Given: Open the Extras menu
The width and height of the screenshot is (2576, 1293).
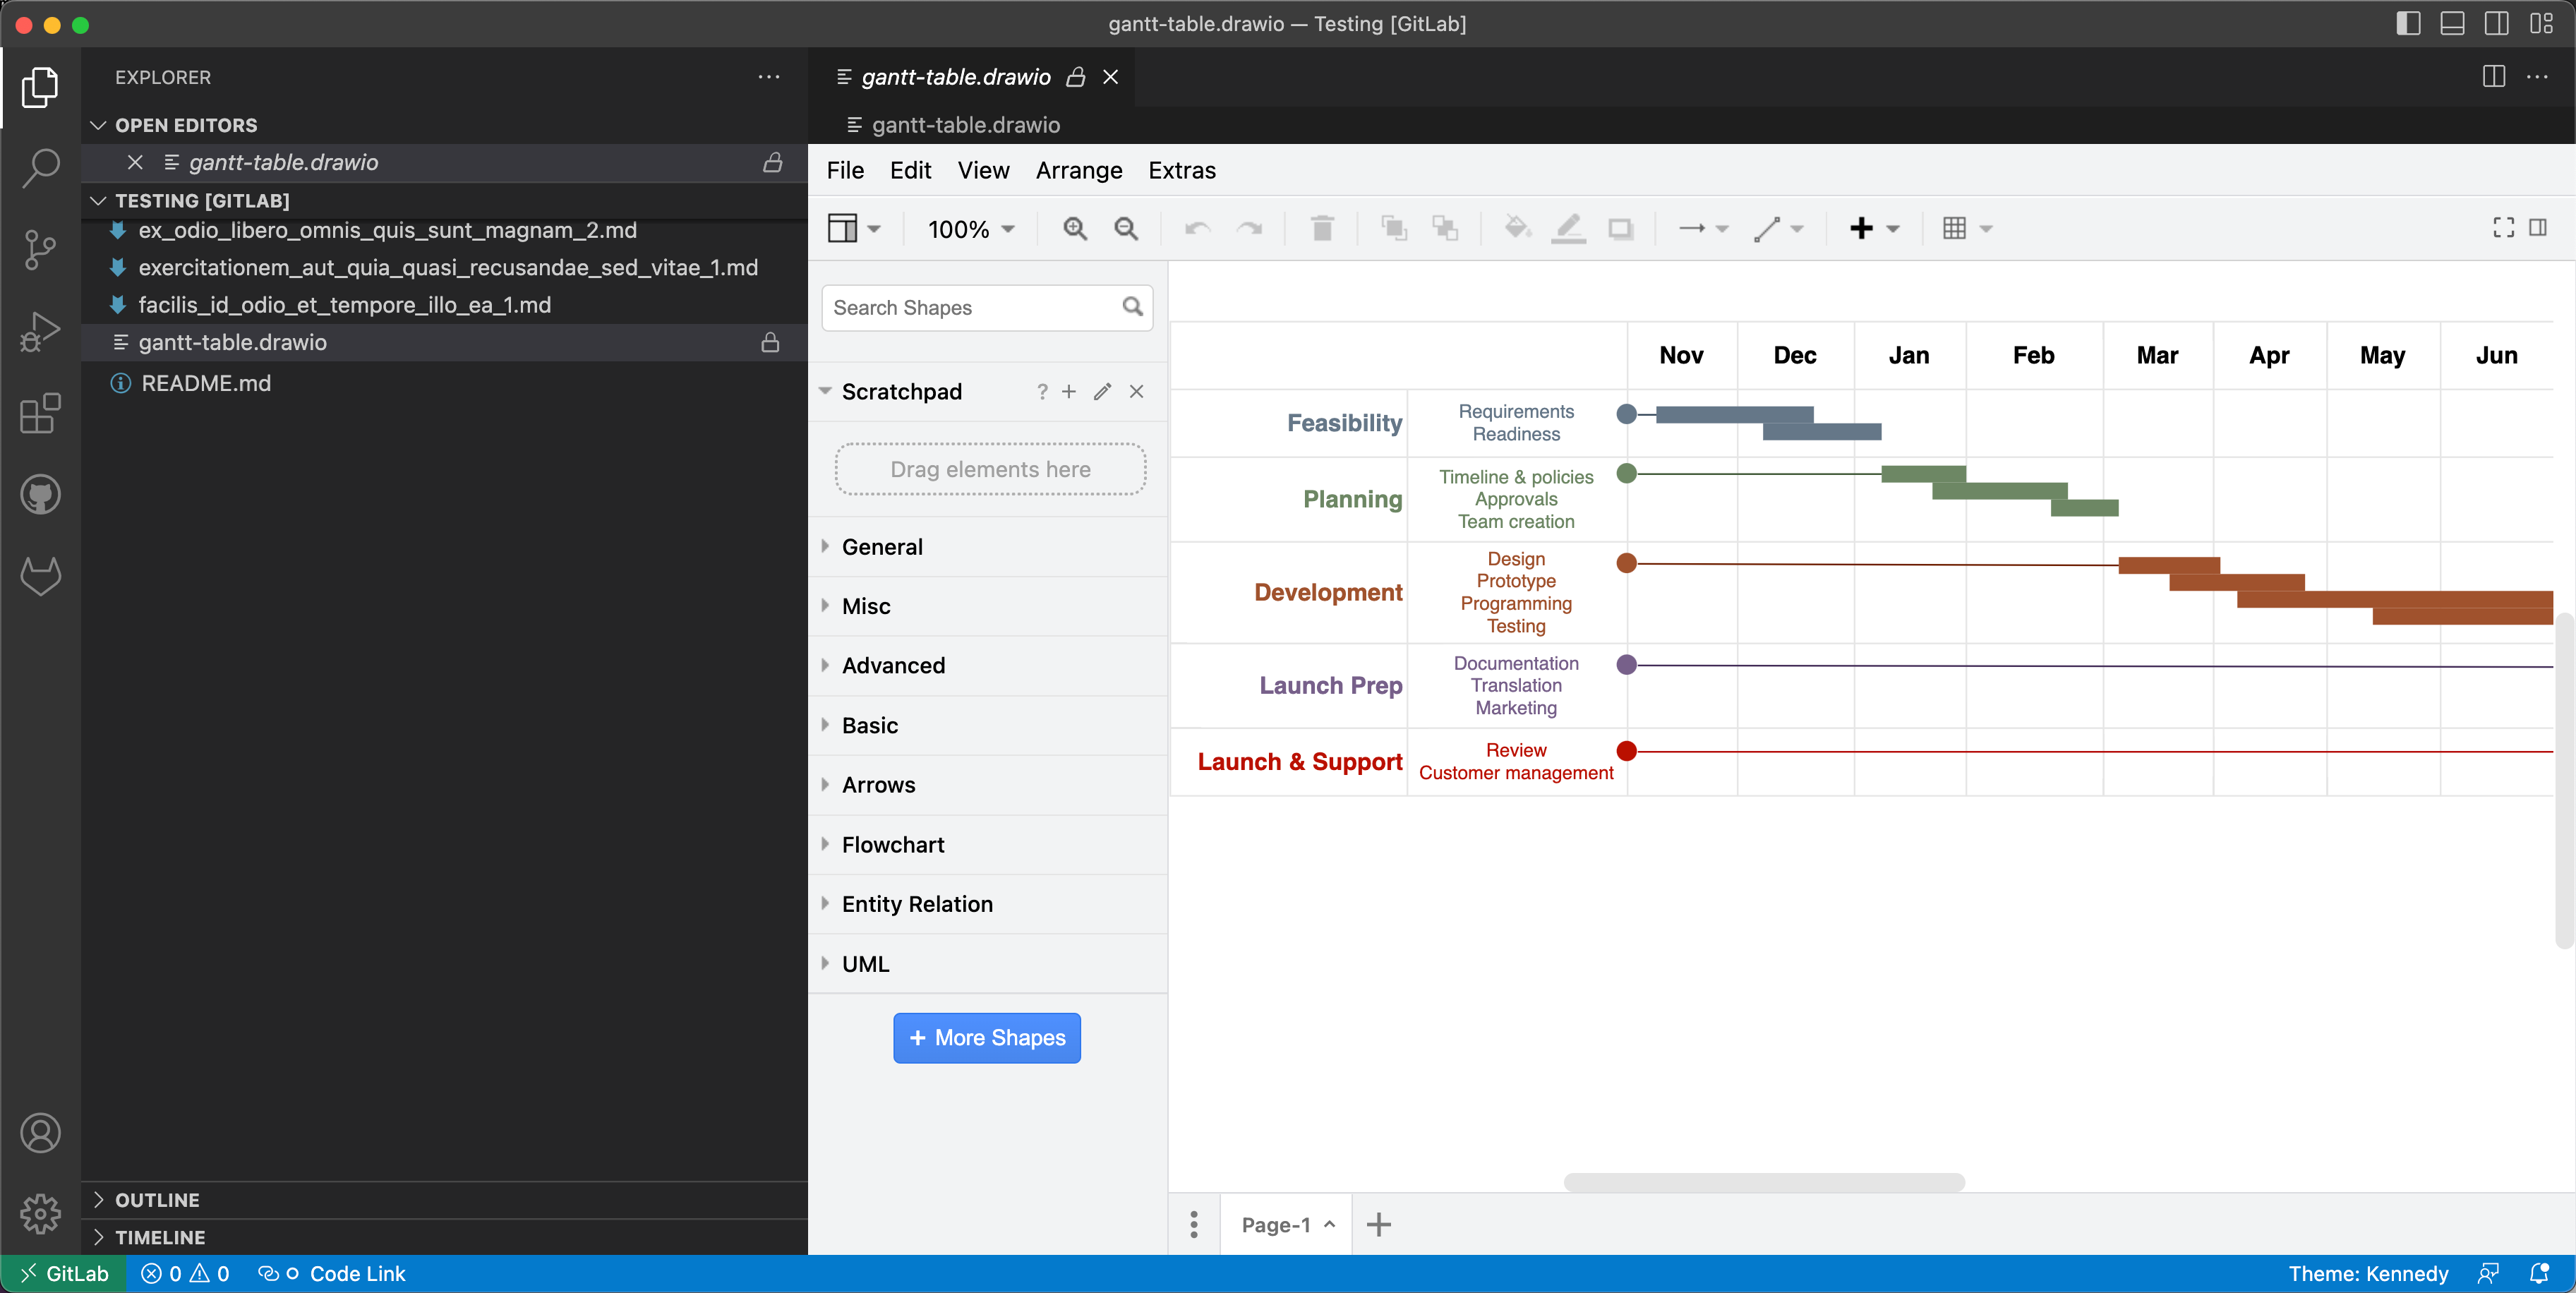Looking at the screenshot, I should [x=1182, y=170].
